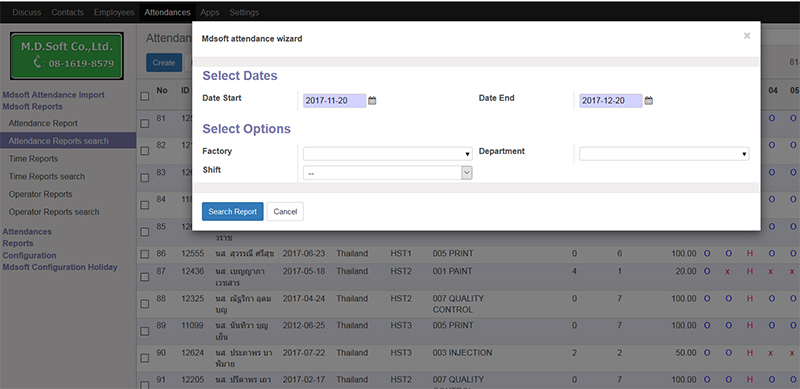Open Time Reports search in the sidebar
800x389 pixels.
47,176
